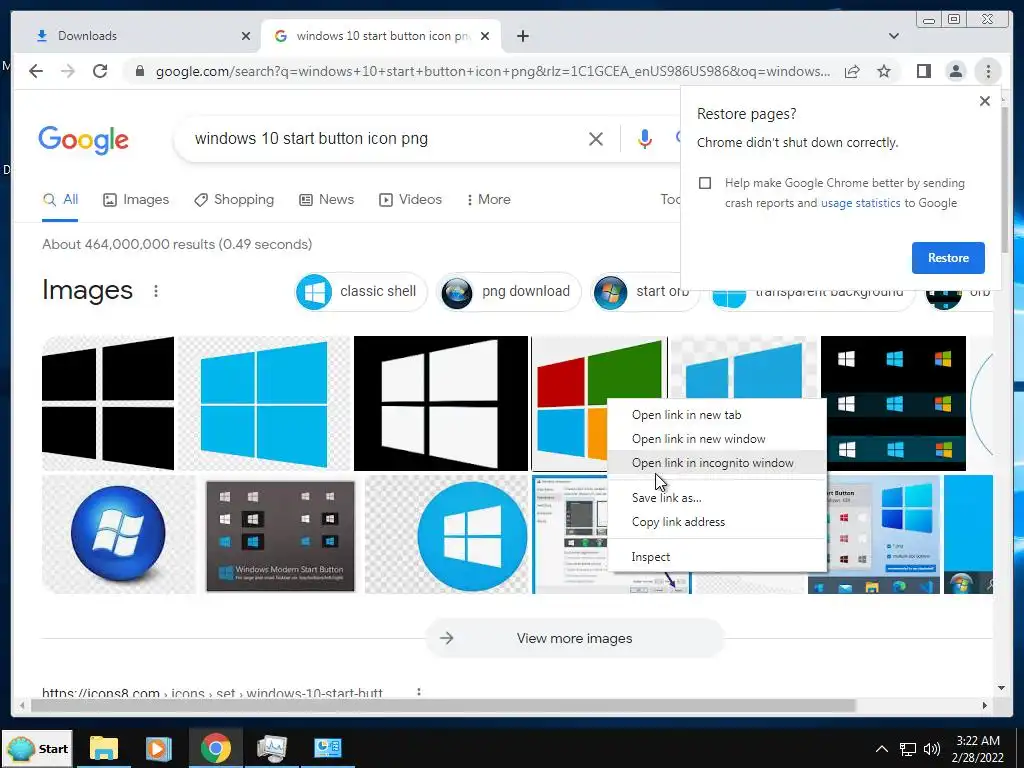Choose Inspect from context menu
1024x768 pixels.
click(x=716, y=557)
